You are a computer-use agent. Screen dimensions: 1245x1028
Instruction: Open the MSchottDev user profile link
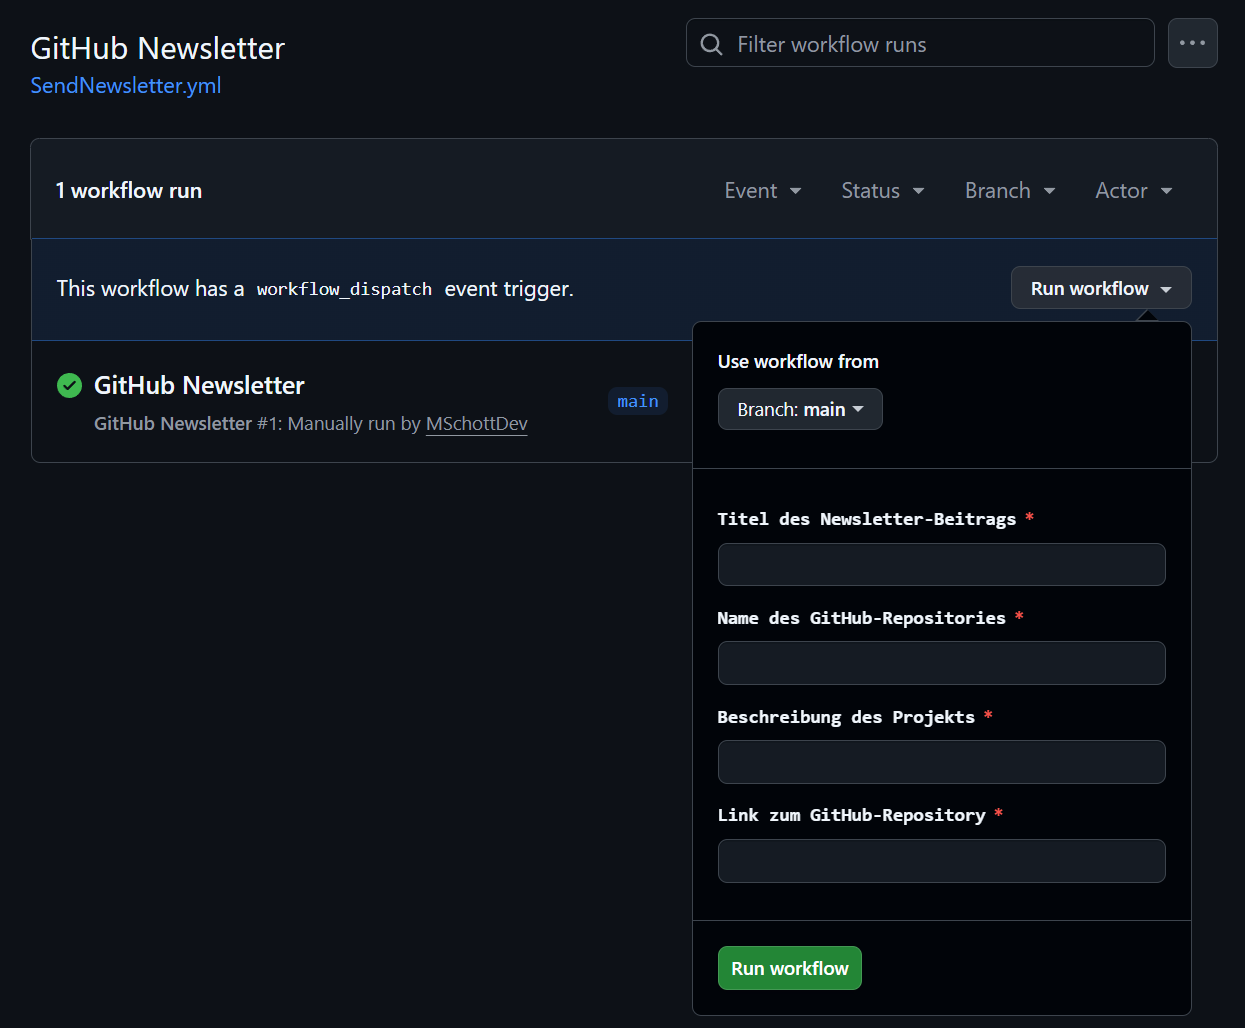(x=477, y=423)
